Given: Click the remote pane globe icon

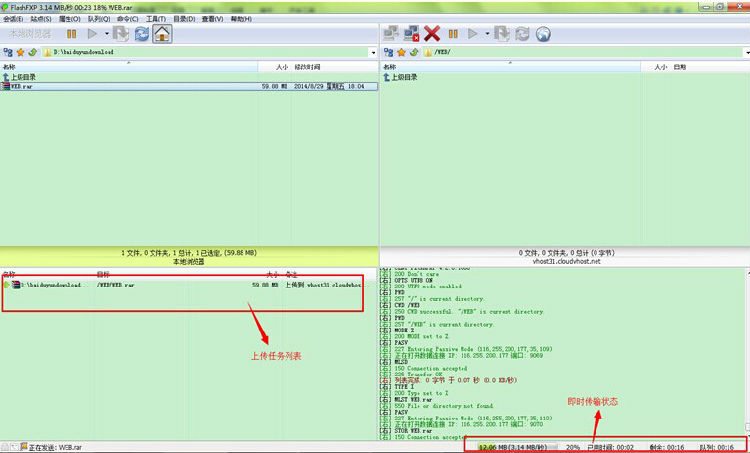Looking at the screenshot, I should (543, 33).
